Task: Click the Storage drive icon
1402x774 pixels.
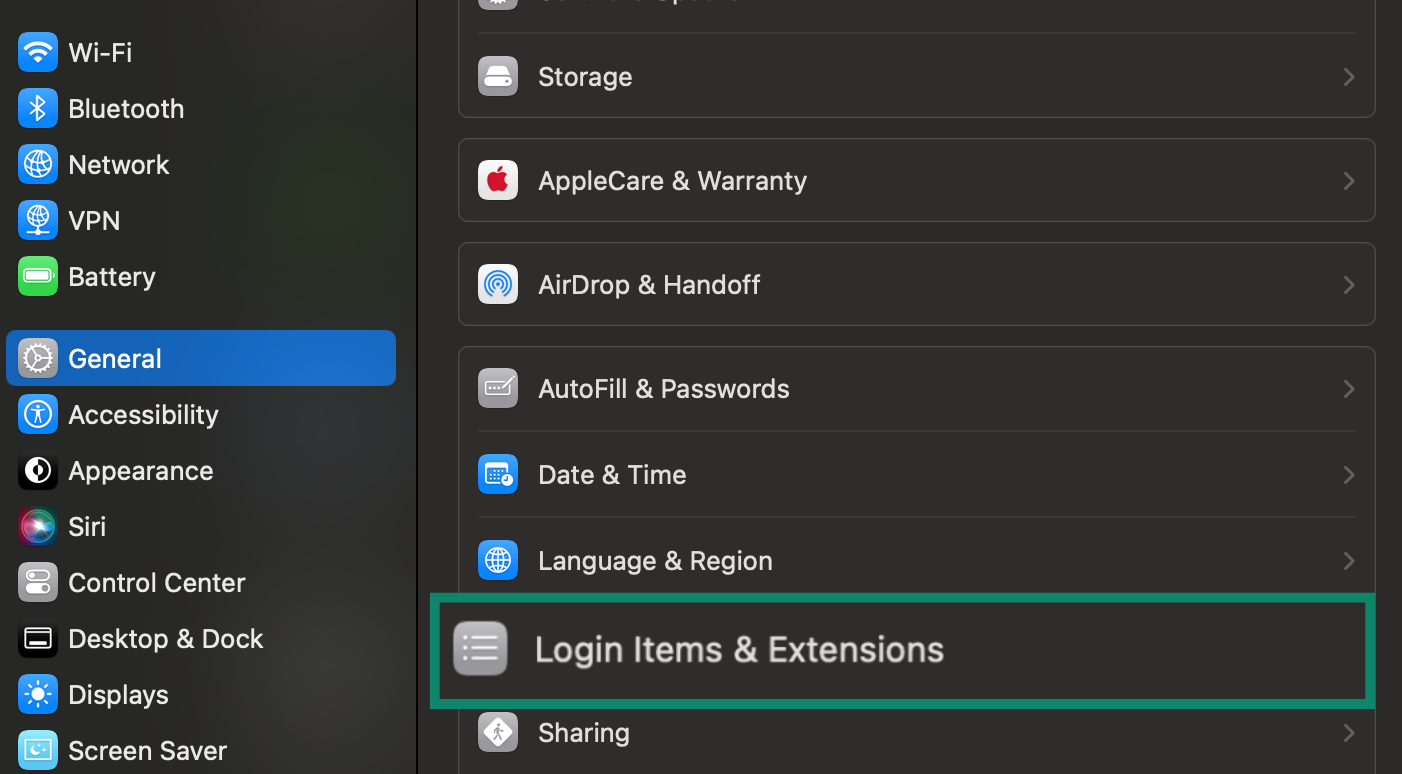Action: 497,76
